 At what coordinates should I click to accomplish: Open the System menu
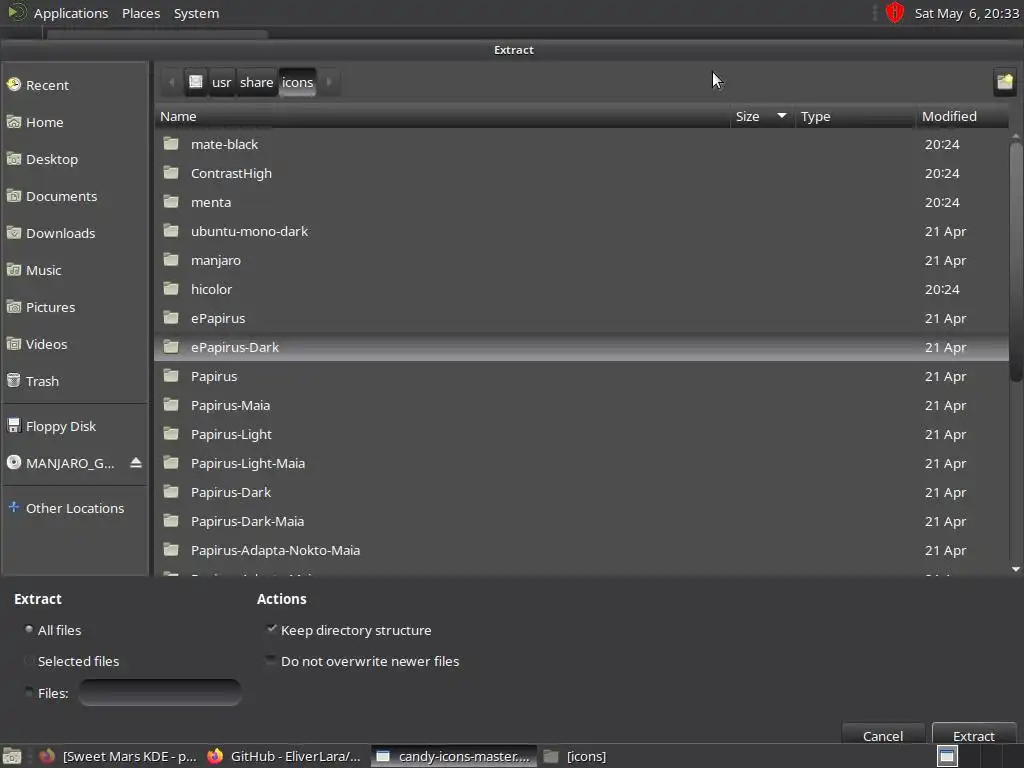[x=196, y=13]
